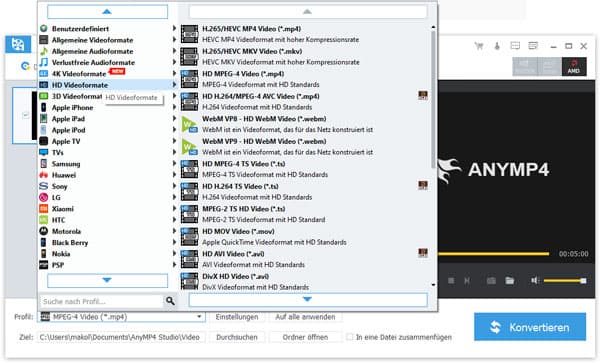The image size is (600, 363).
Task: Click the Huawei logo icon
Action: point(44,175)
